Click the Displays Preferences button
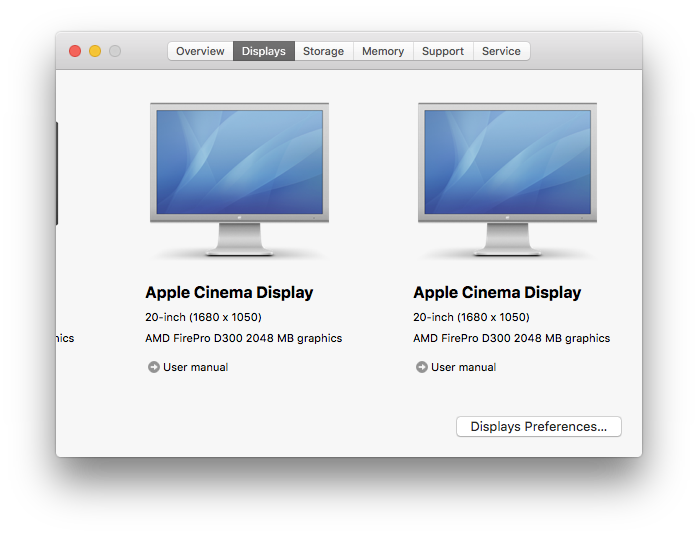The width and height of the screenshot is (698, 537). 539,427
